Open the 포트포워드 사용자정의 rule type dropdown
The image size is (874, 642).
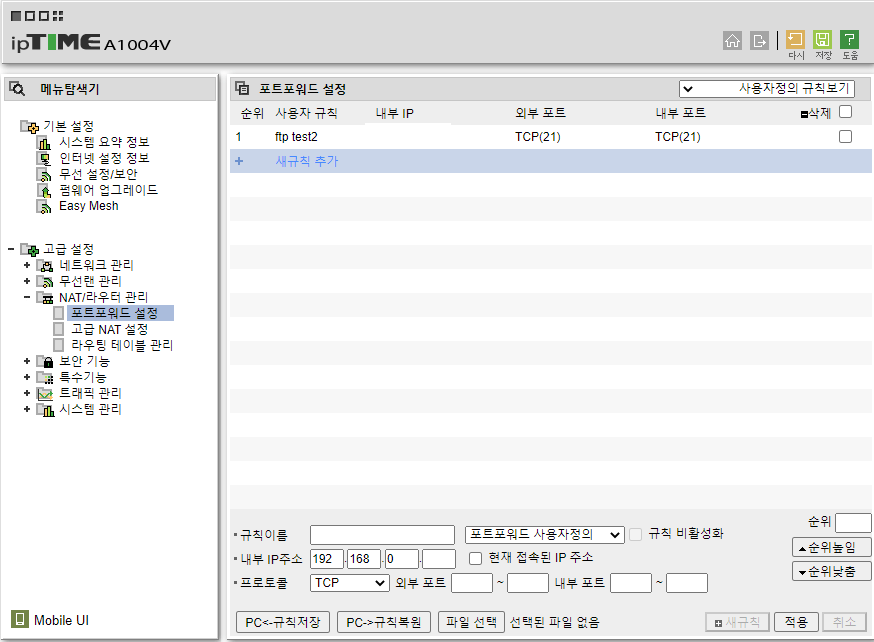(545, 535)
